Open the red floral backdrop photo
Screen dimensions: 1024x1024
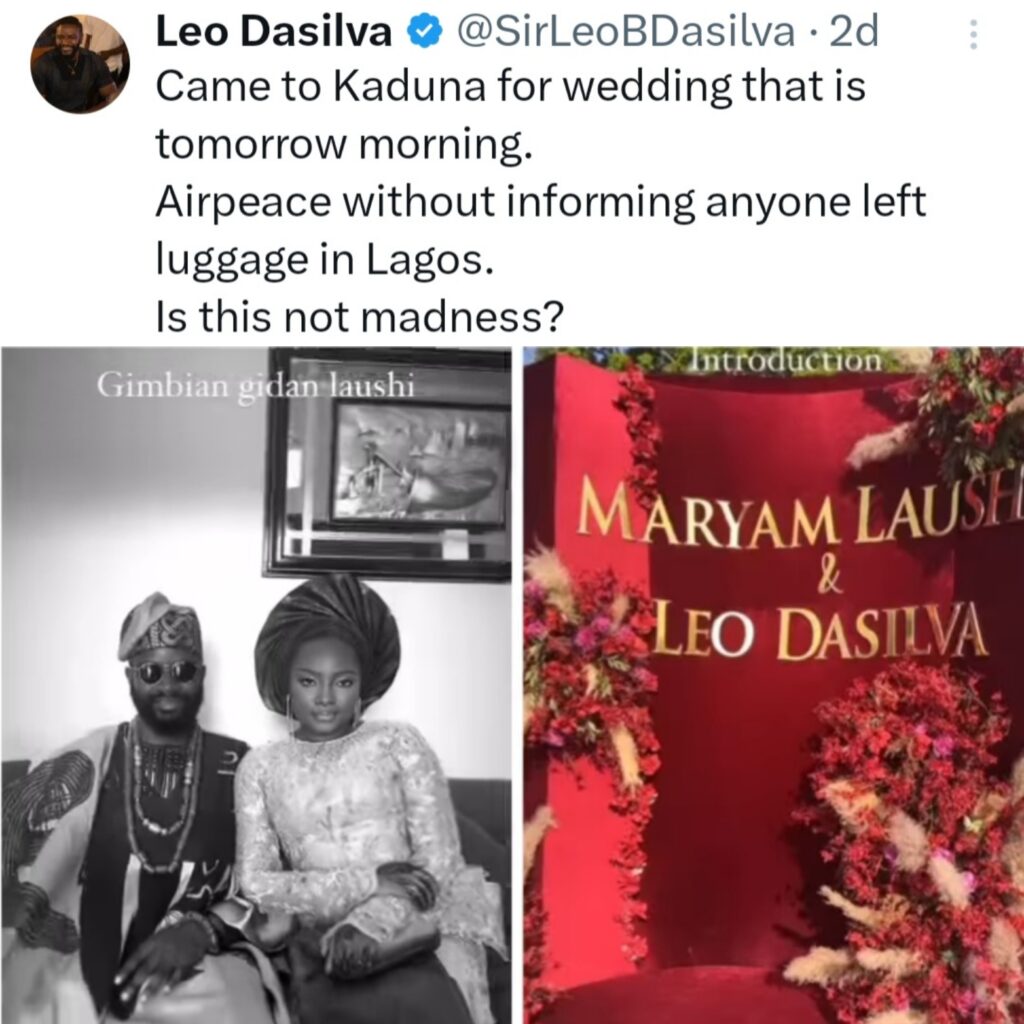[x=774, y=685]
